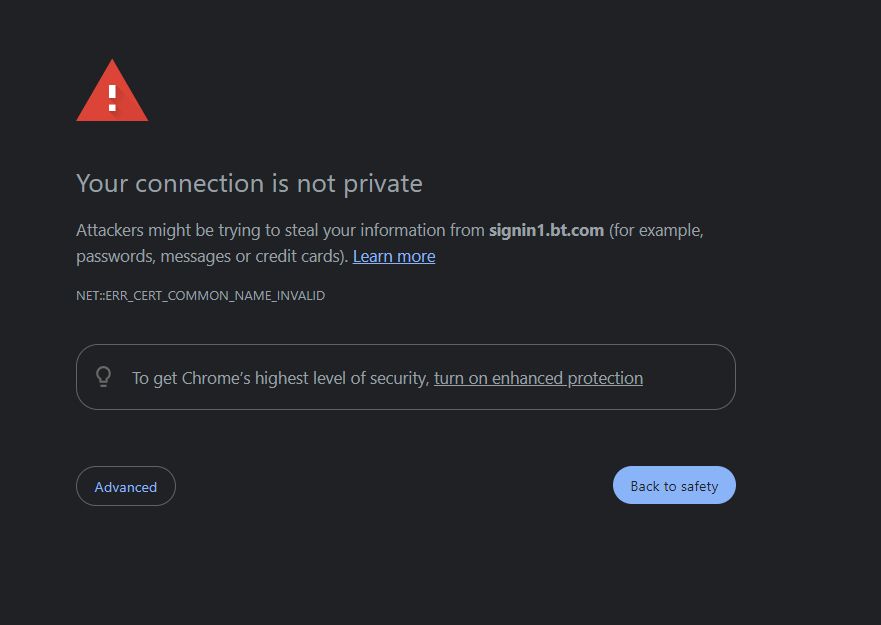Open the Learn more link
This screenshot has height=625, width=881.
[393, 256]
